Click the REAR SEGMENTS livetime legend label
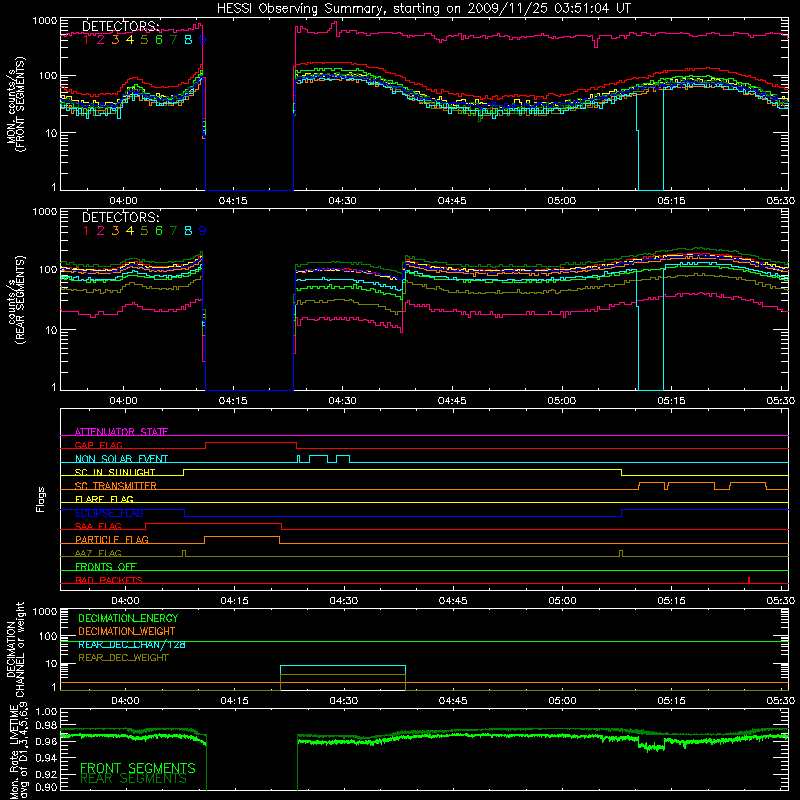Screen dimensions: 800x800 134,779
